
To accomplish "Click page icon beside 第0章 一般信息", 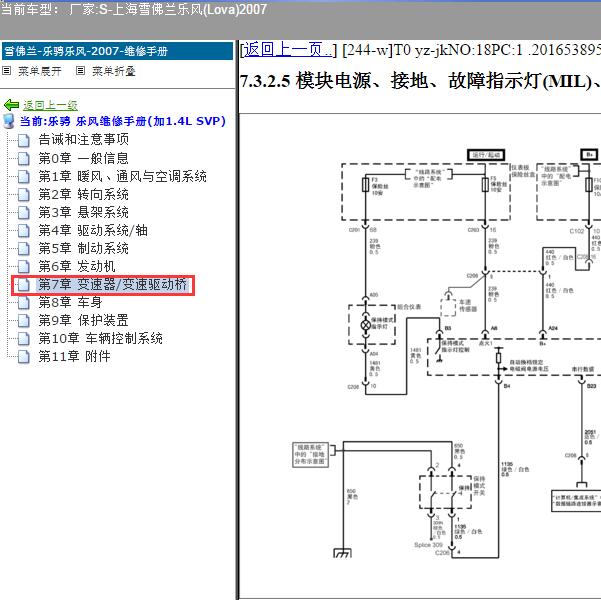I will tap(24, 158).
